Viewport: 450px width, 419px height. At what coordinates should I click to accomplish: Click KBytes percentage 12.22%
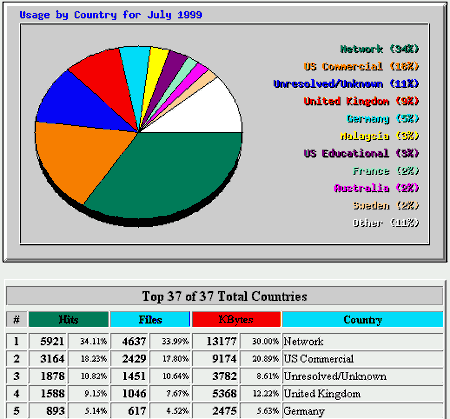pos(266,393)
